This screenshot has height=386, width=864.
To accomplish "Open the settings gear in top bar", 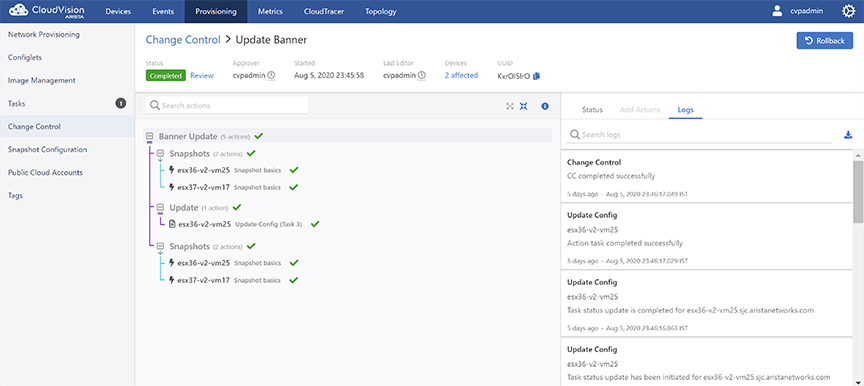I will tap(849, 11).
